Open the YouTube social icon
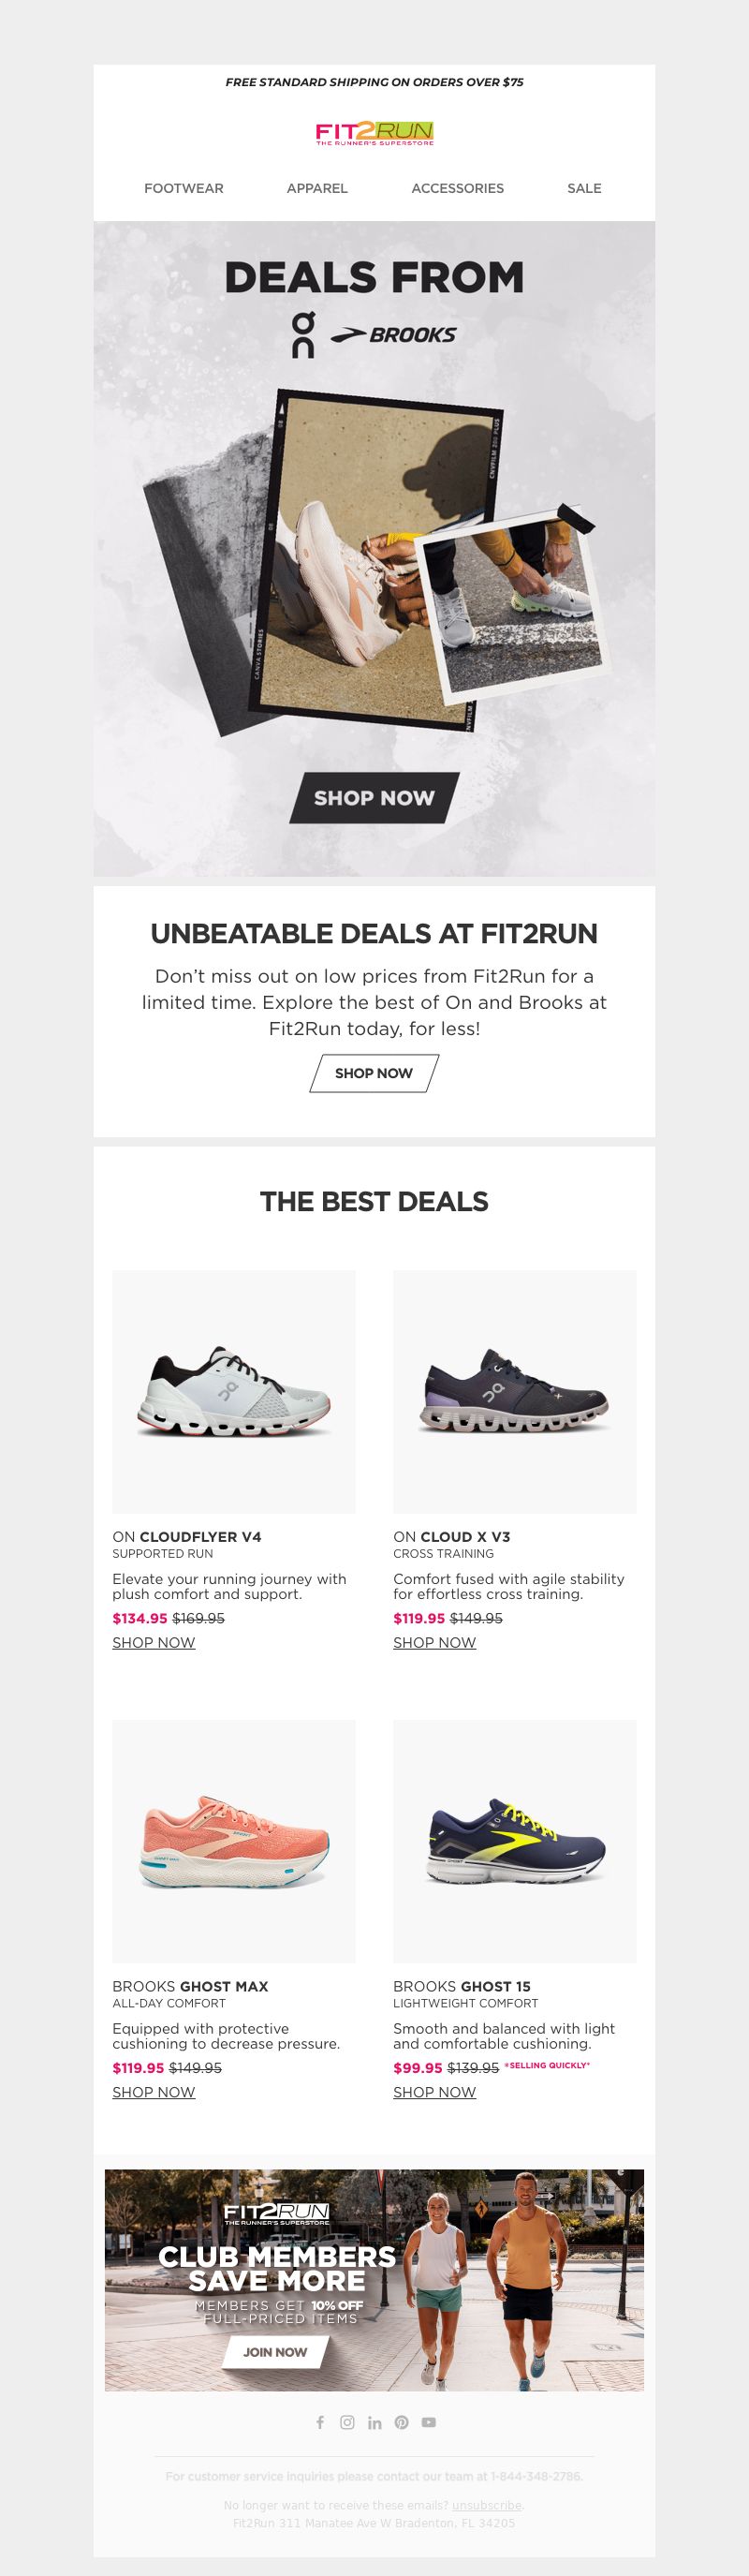This screenshot has height=2576, width=749. (428, 2422)
